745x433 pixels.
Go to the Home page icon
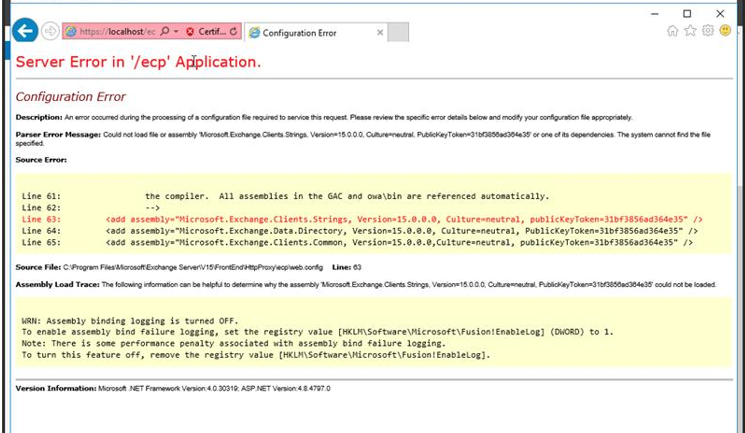click(672, 31)
